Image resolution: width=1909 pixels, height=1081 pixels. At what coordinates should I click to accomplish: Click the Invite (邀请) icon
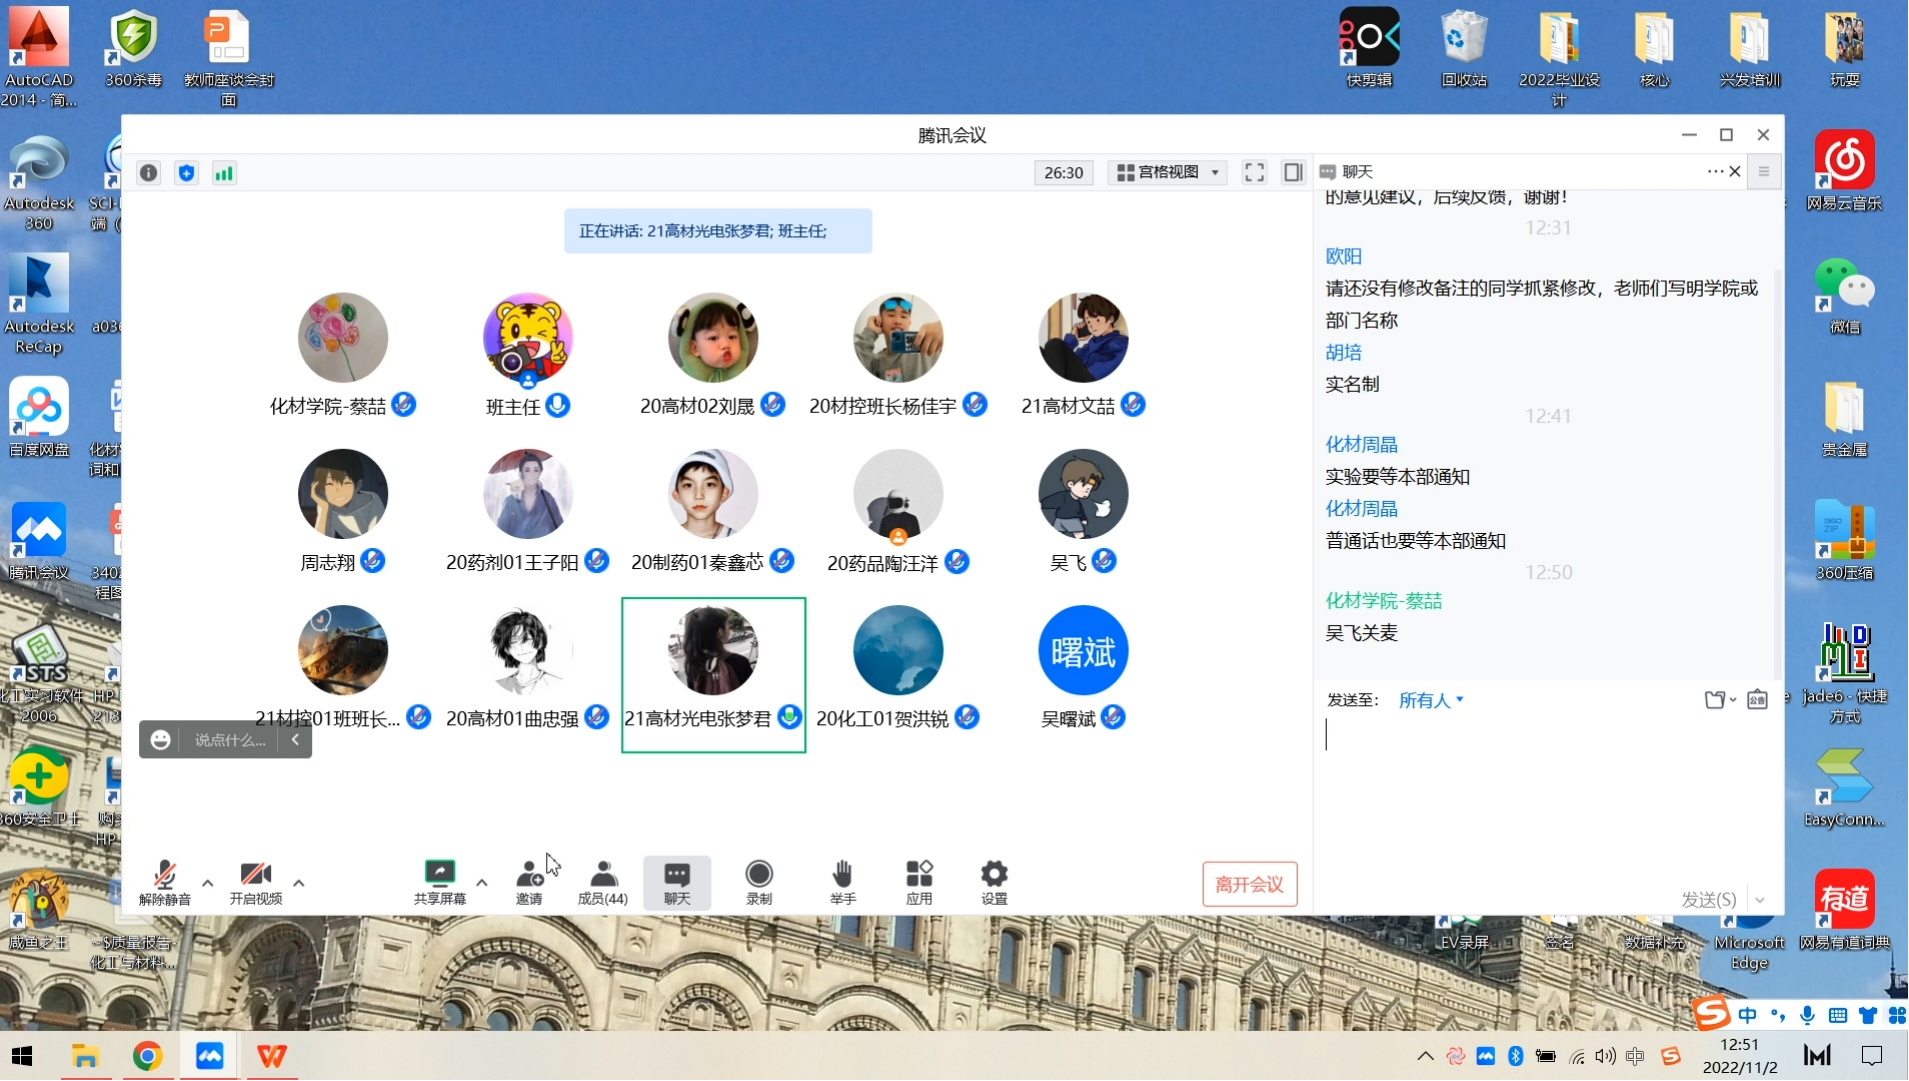click(x=529, y=881)
